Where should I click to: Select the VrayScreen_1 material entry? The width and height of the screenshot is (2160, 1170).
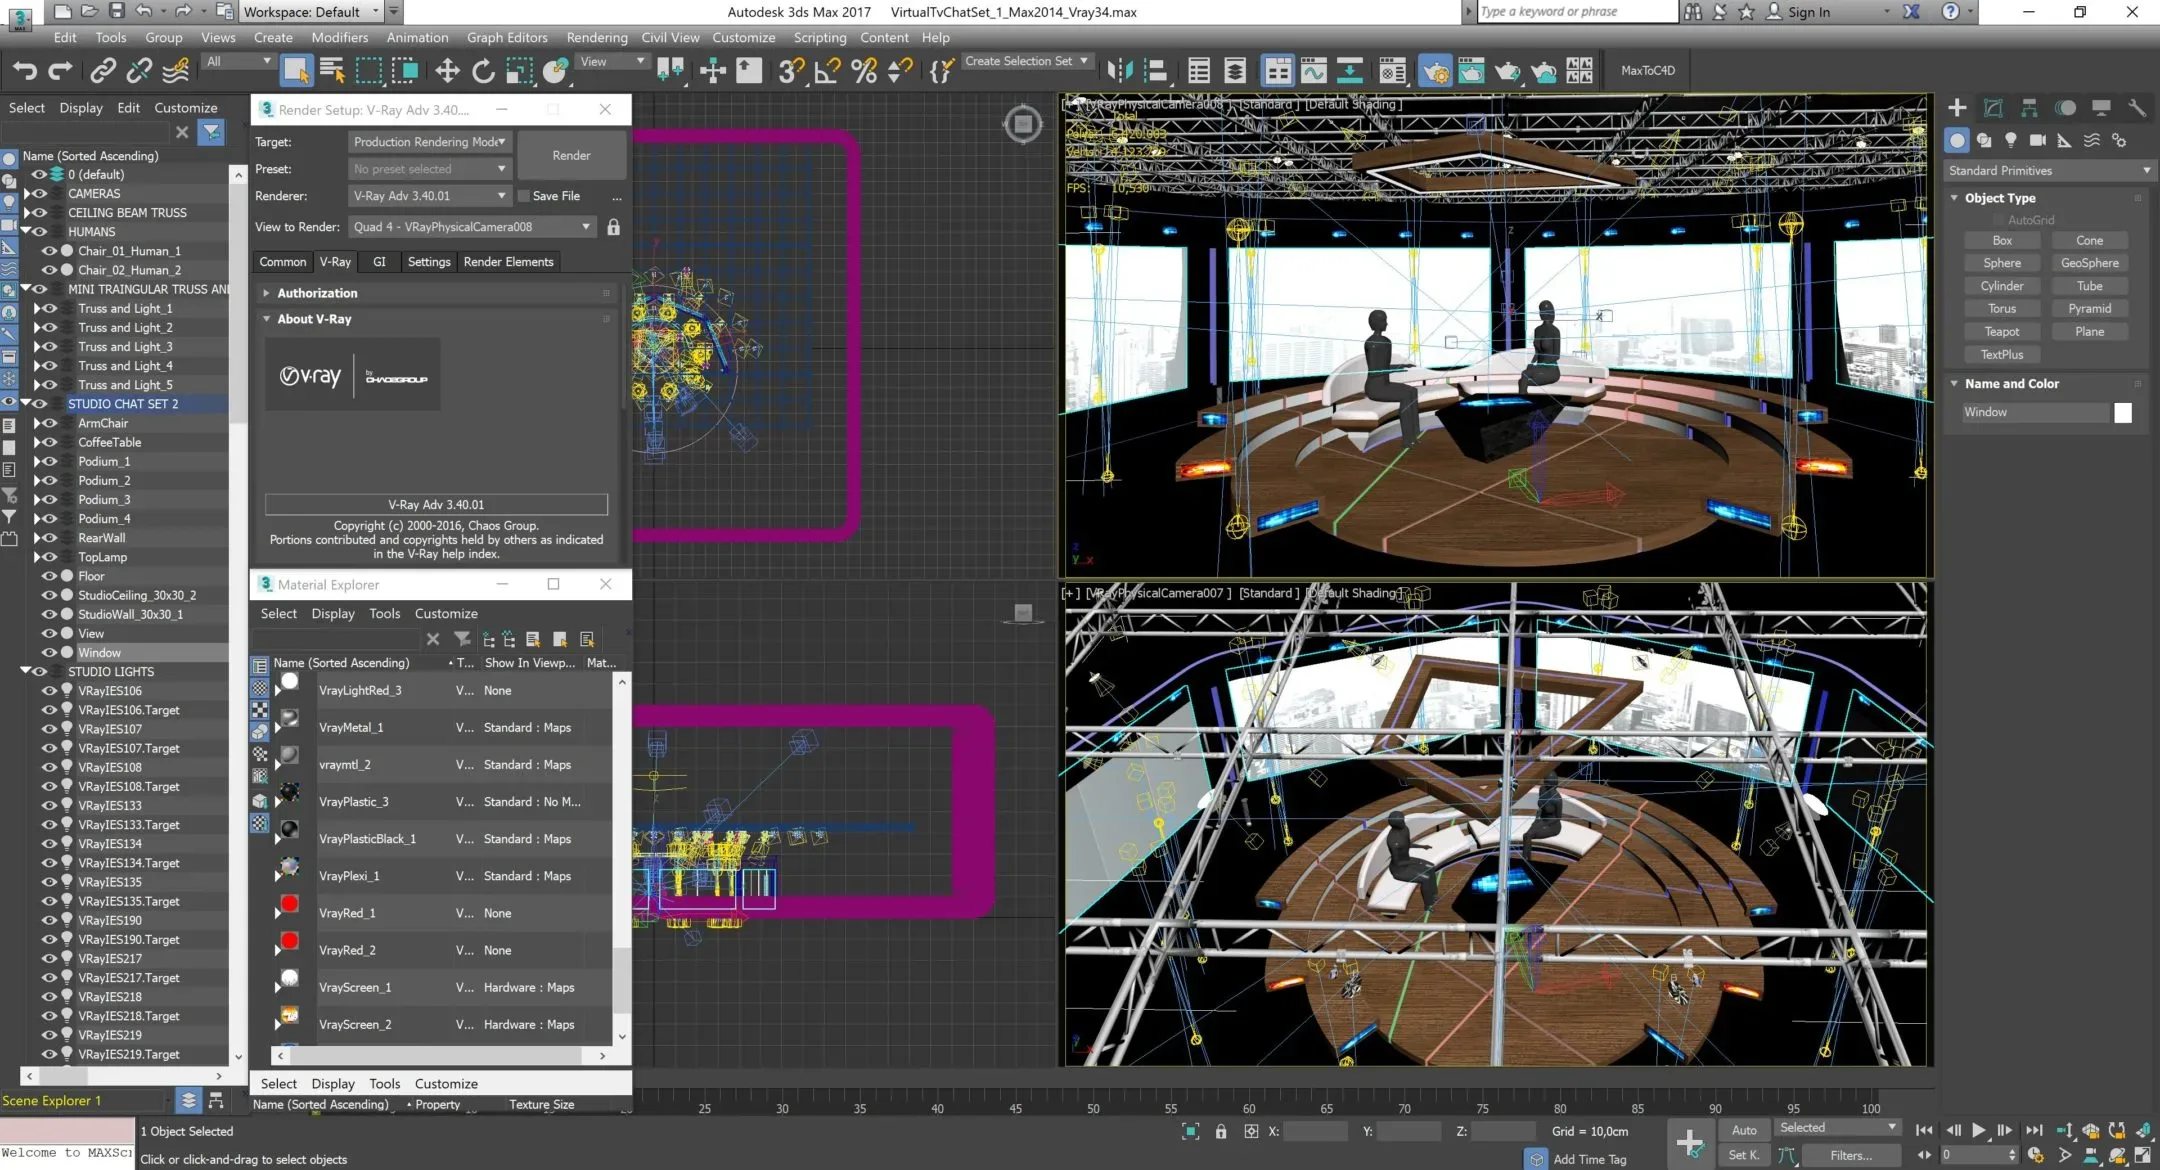(356, 986)
